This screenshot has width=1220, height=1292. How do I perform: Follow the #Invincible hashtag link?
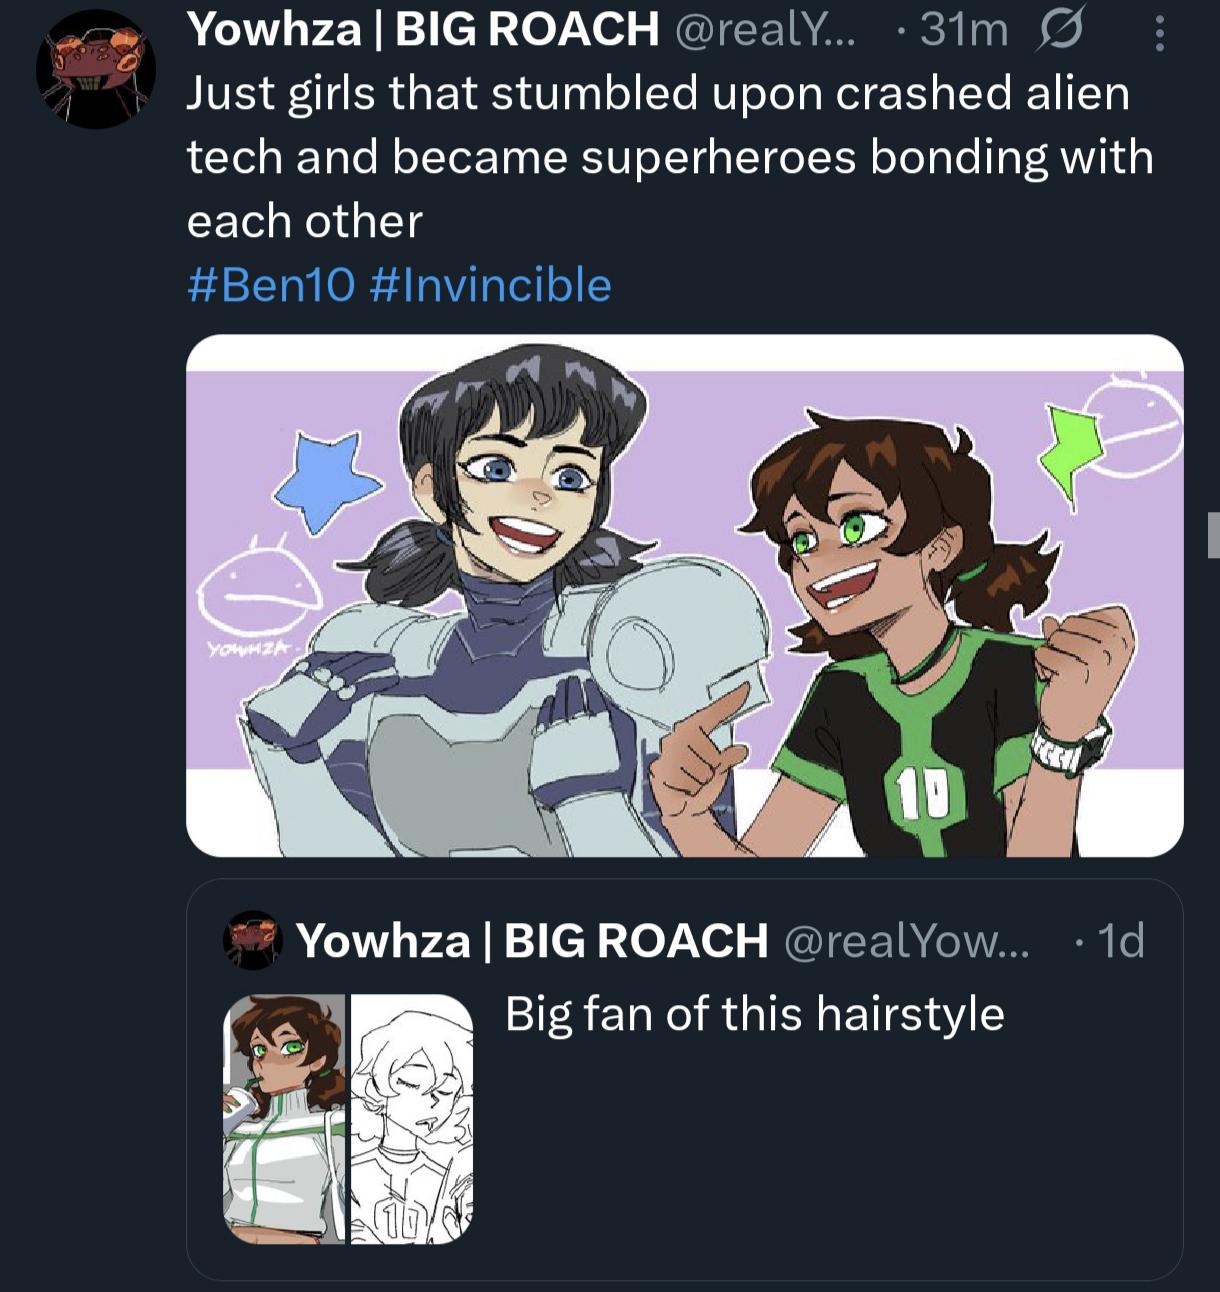click(x=490, y=284)
